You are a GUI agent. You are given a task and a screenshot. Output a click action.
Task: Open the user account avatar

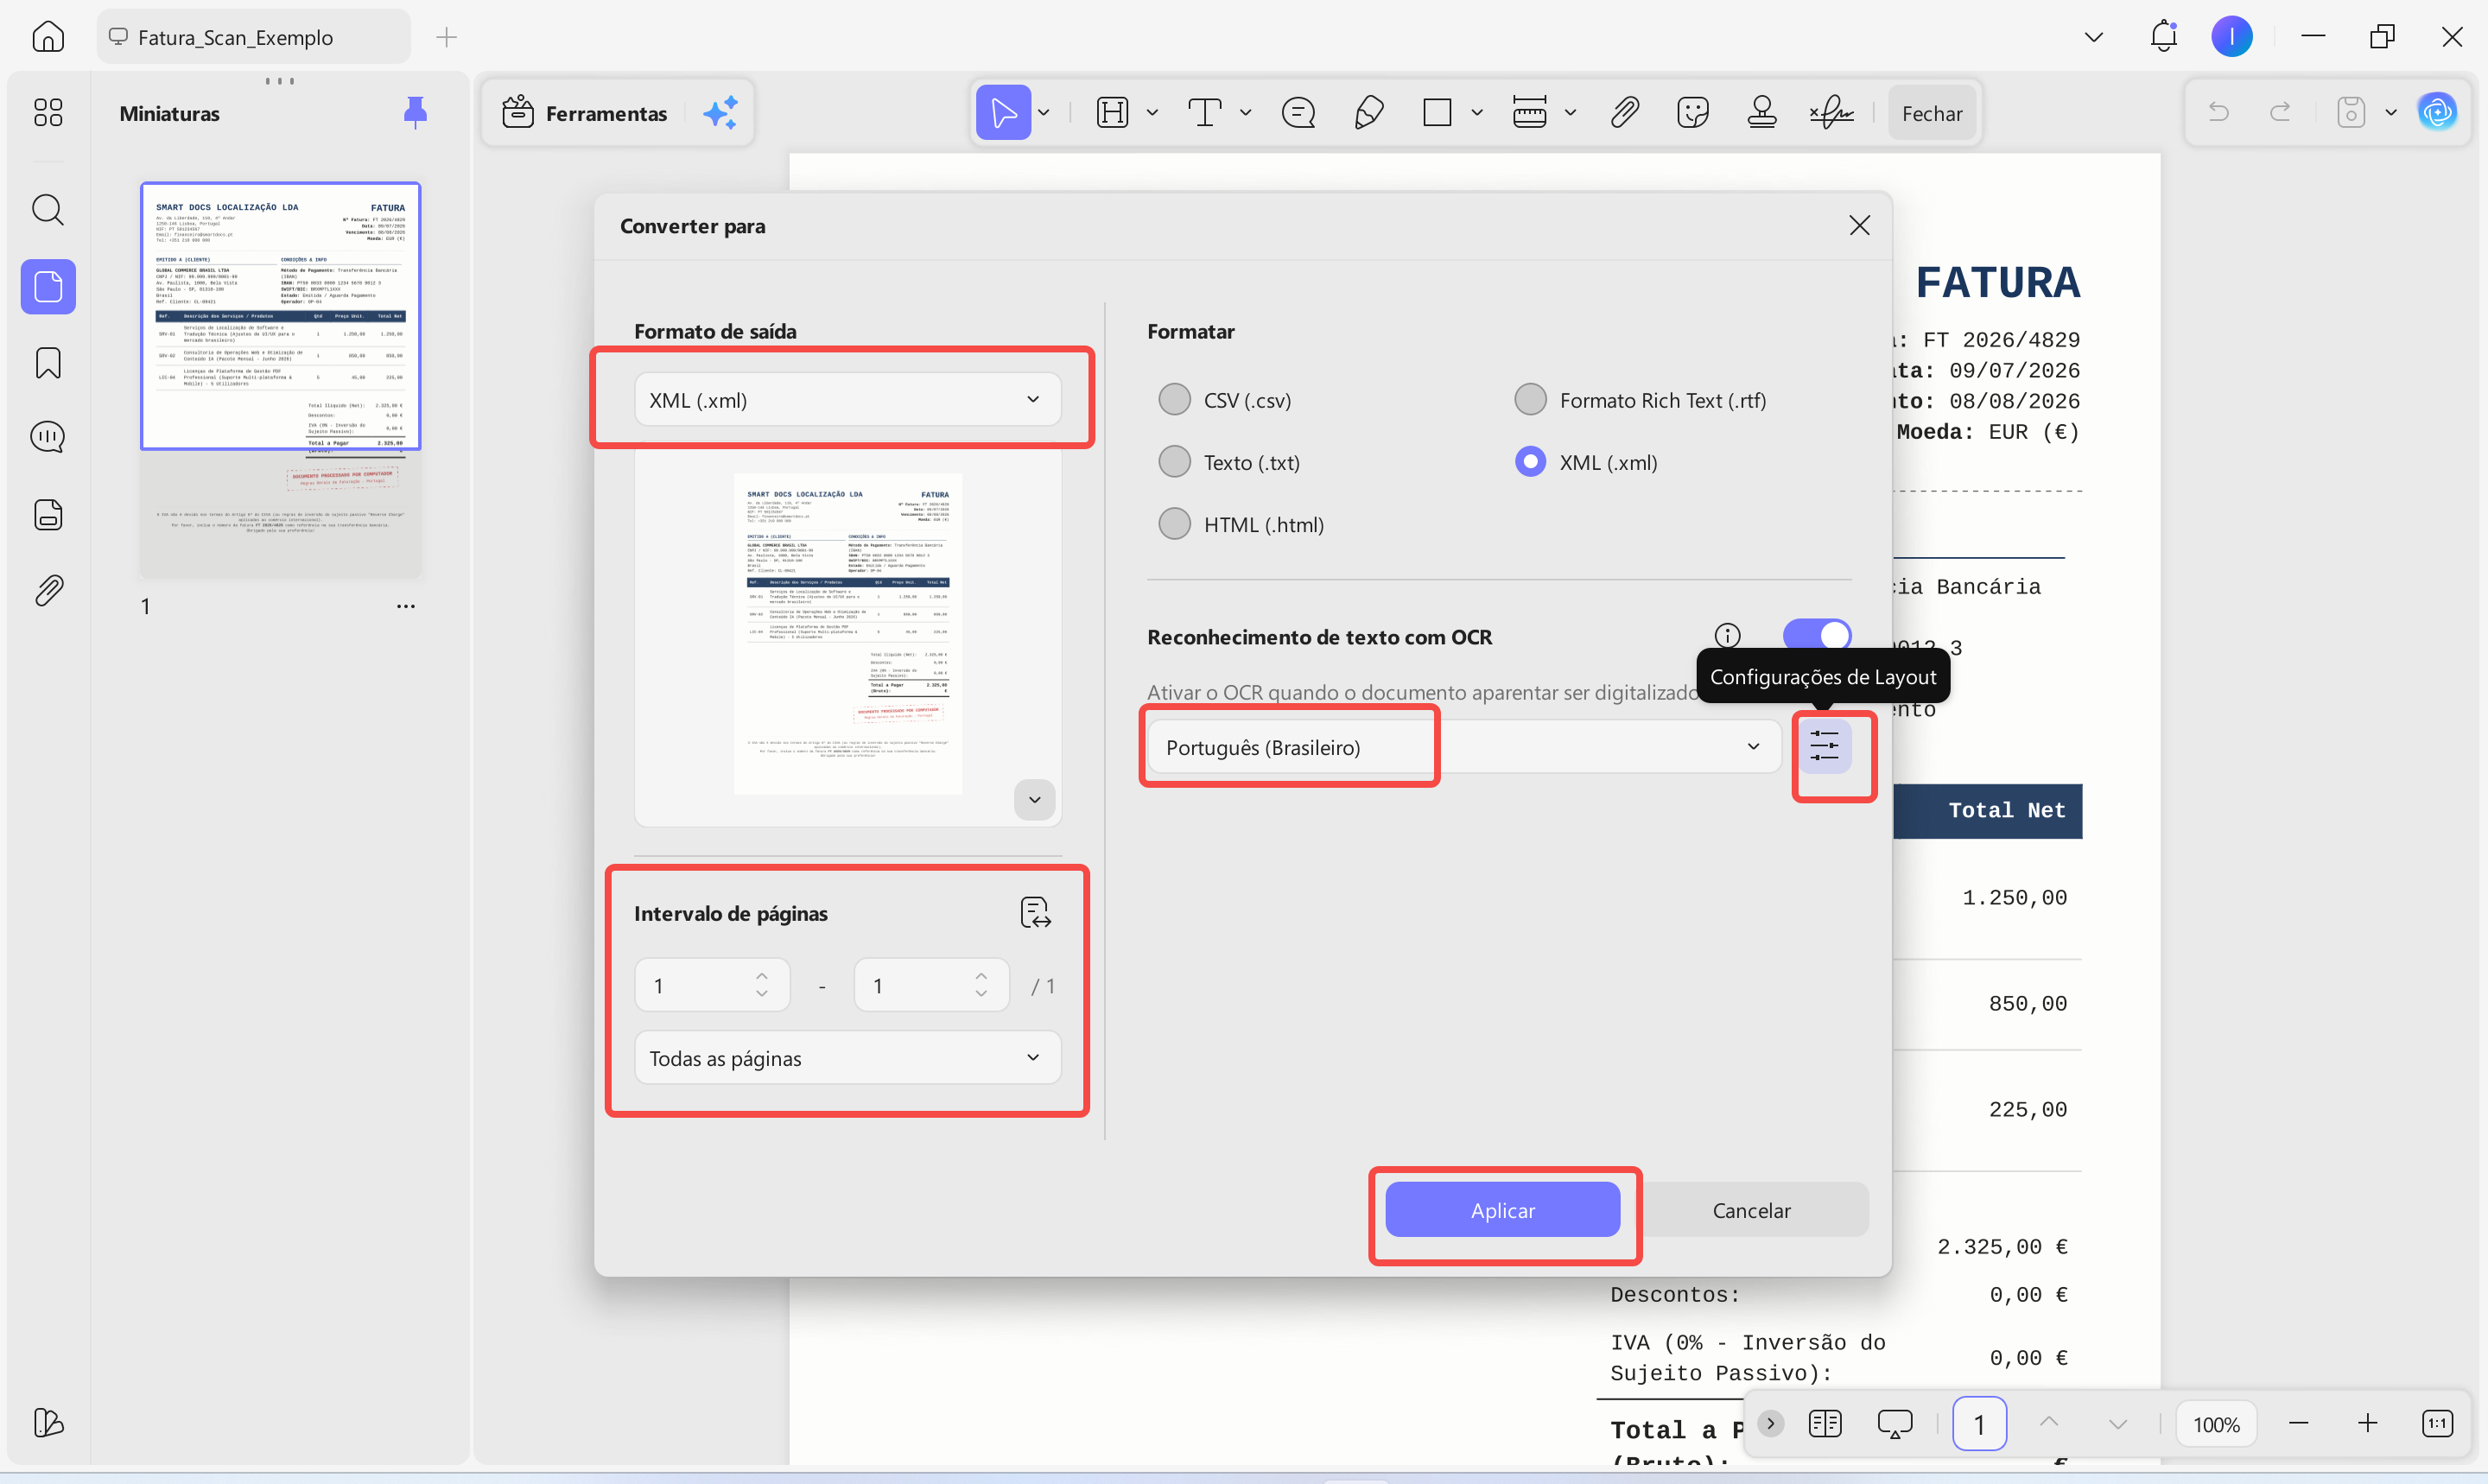click(2232, 37)
